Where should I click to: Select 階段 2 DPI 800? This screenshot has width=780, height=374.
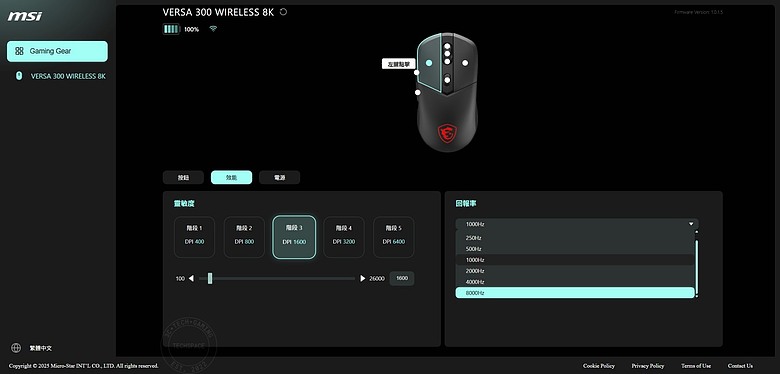[x=244, y=237]
